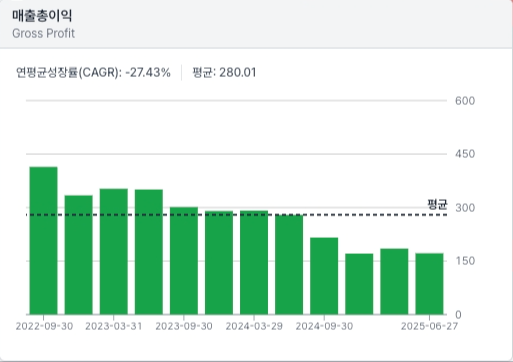Select the 2024-09-30 bar
This screenshot has width=513, height=362.
click(324, 276)
